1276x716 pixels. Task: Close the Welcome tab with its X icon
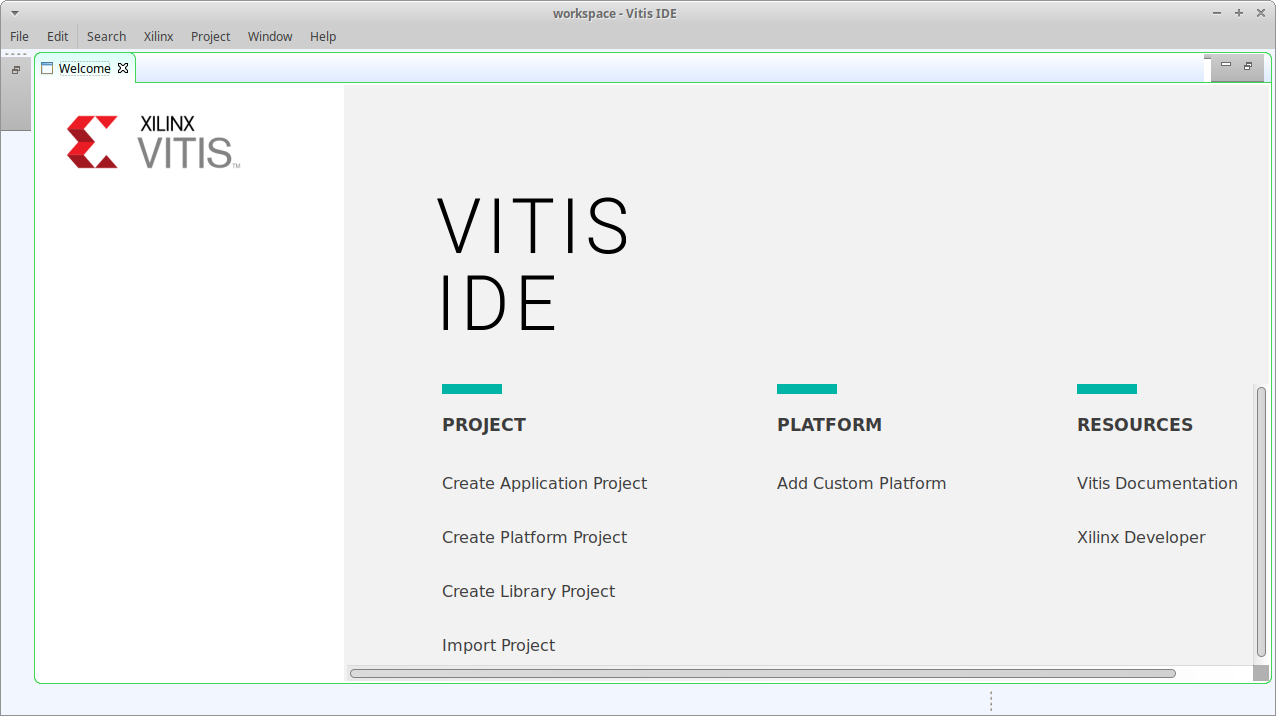[123, 68]
